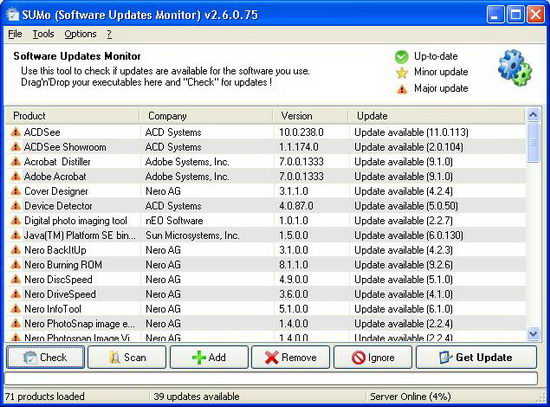The image size is (550, 407).
Task: Select the Nero DriveSpeed row
Action: 265,294
